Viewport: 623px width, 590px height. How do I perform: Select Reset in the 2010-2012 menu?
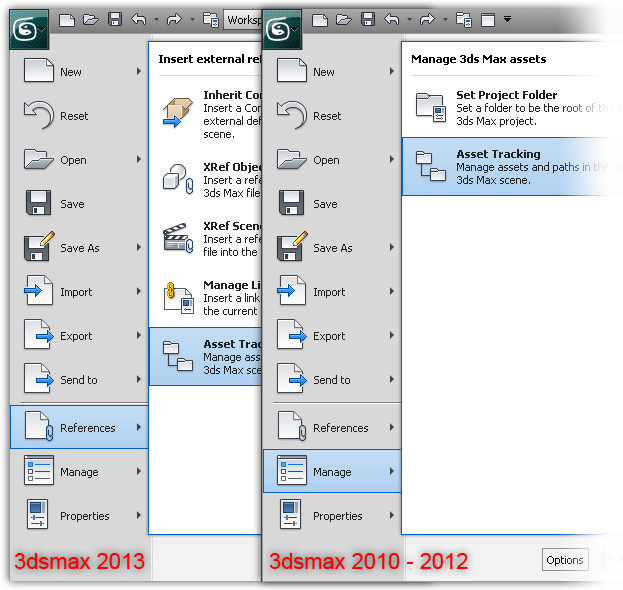pyautogui.click(x=332, y=116)
